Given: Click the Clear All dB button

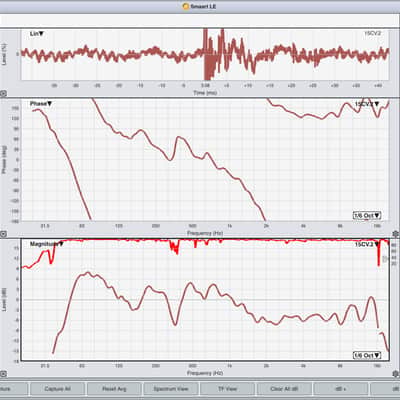Looking at the screenshot, I should (x=284, y=389).
